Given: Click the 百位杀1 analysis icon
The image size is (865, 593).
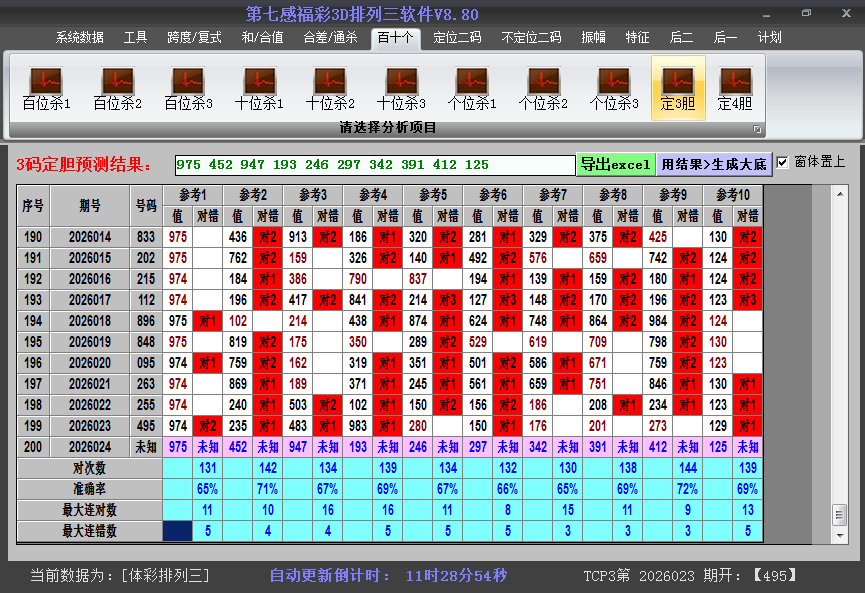Looking at the screenshot, I should pyautogui.click(x=46, y=88).
